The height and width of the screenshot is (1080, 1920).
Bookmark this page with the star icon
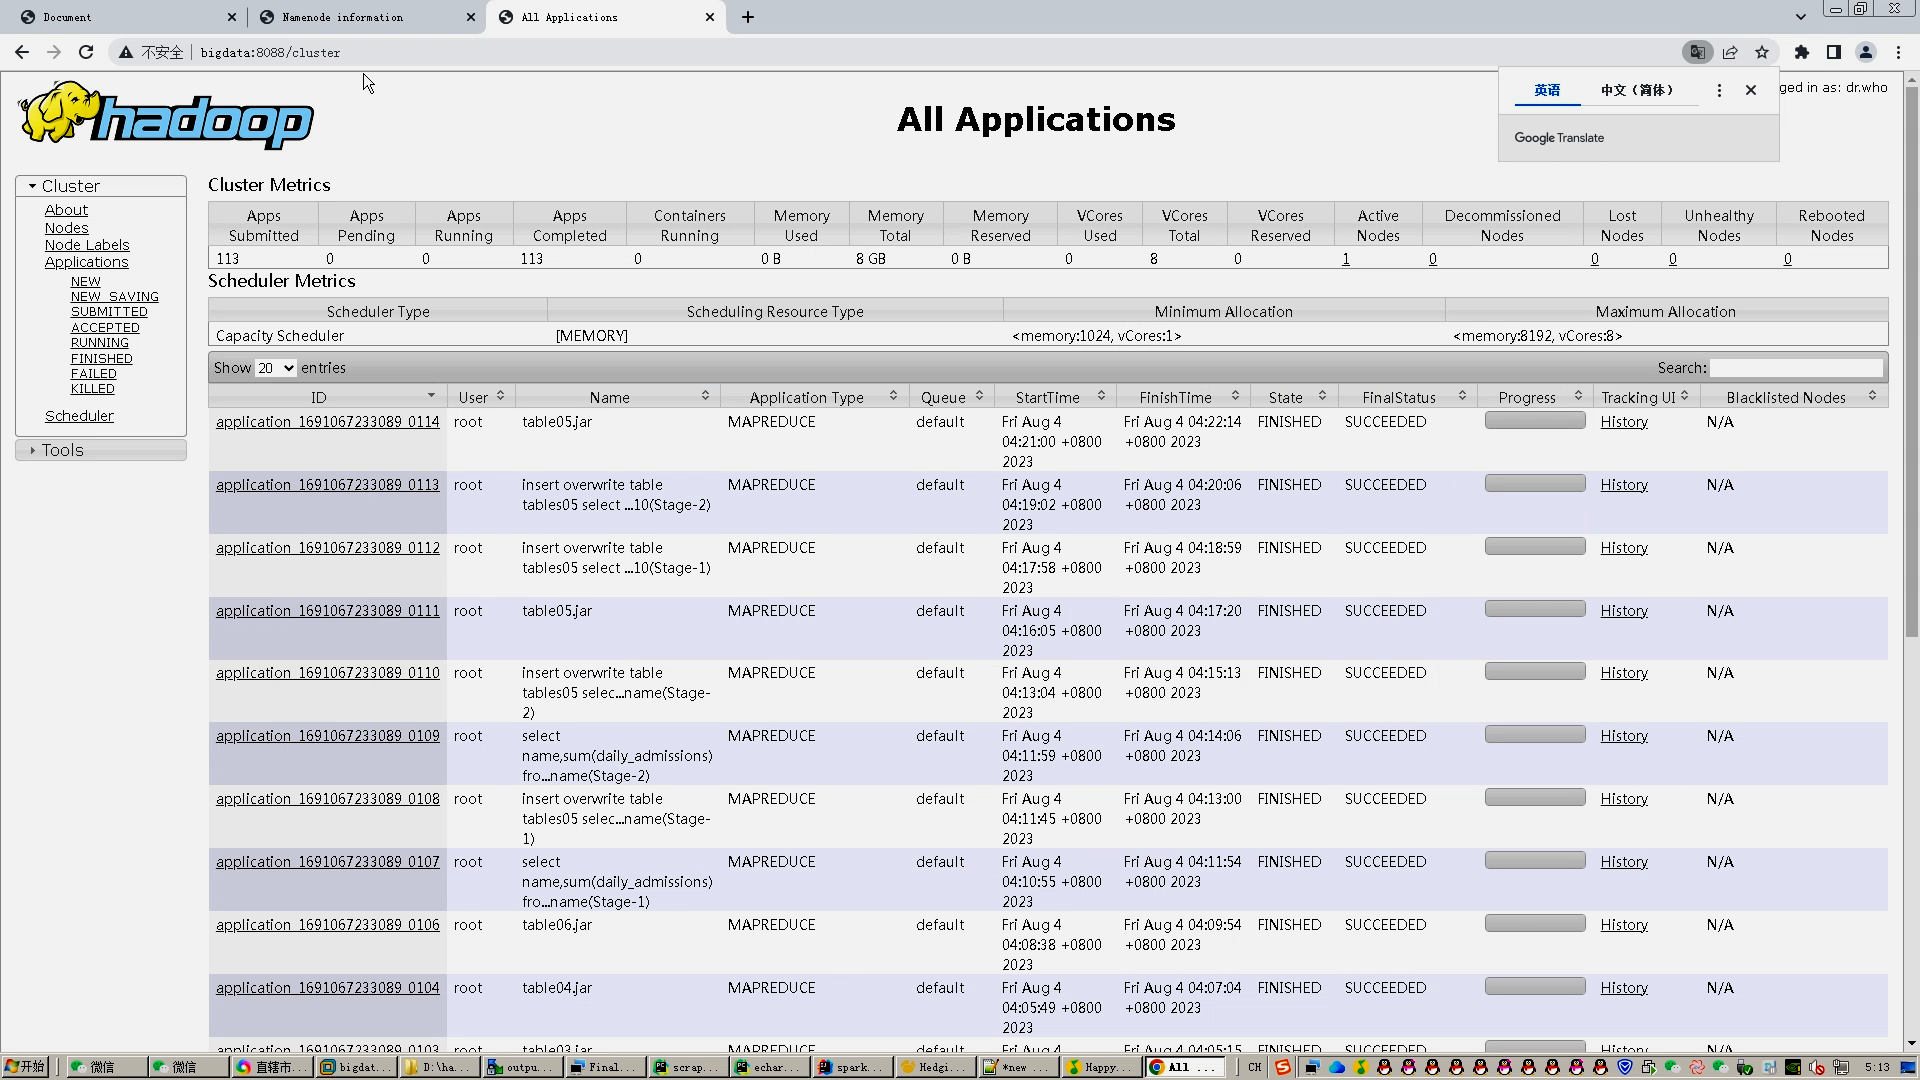point(1762,52)
